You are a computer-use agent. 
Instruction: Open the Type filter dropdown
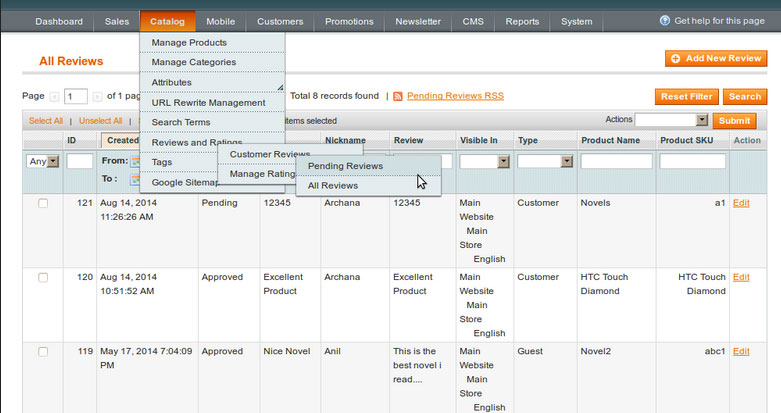[545, 161]
